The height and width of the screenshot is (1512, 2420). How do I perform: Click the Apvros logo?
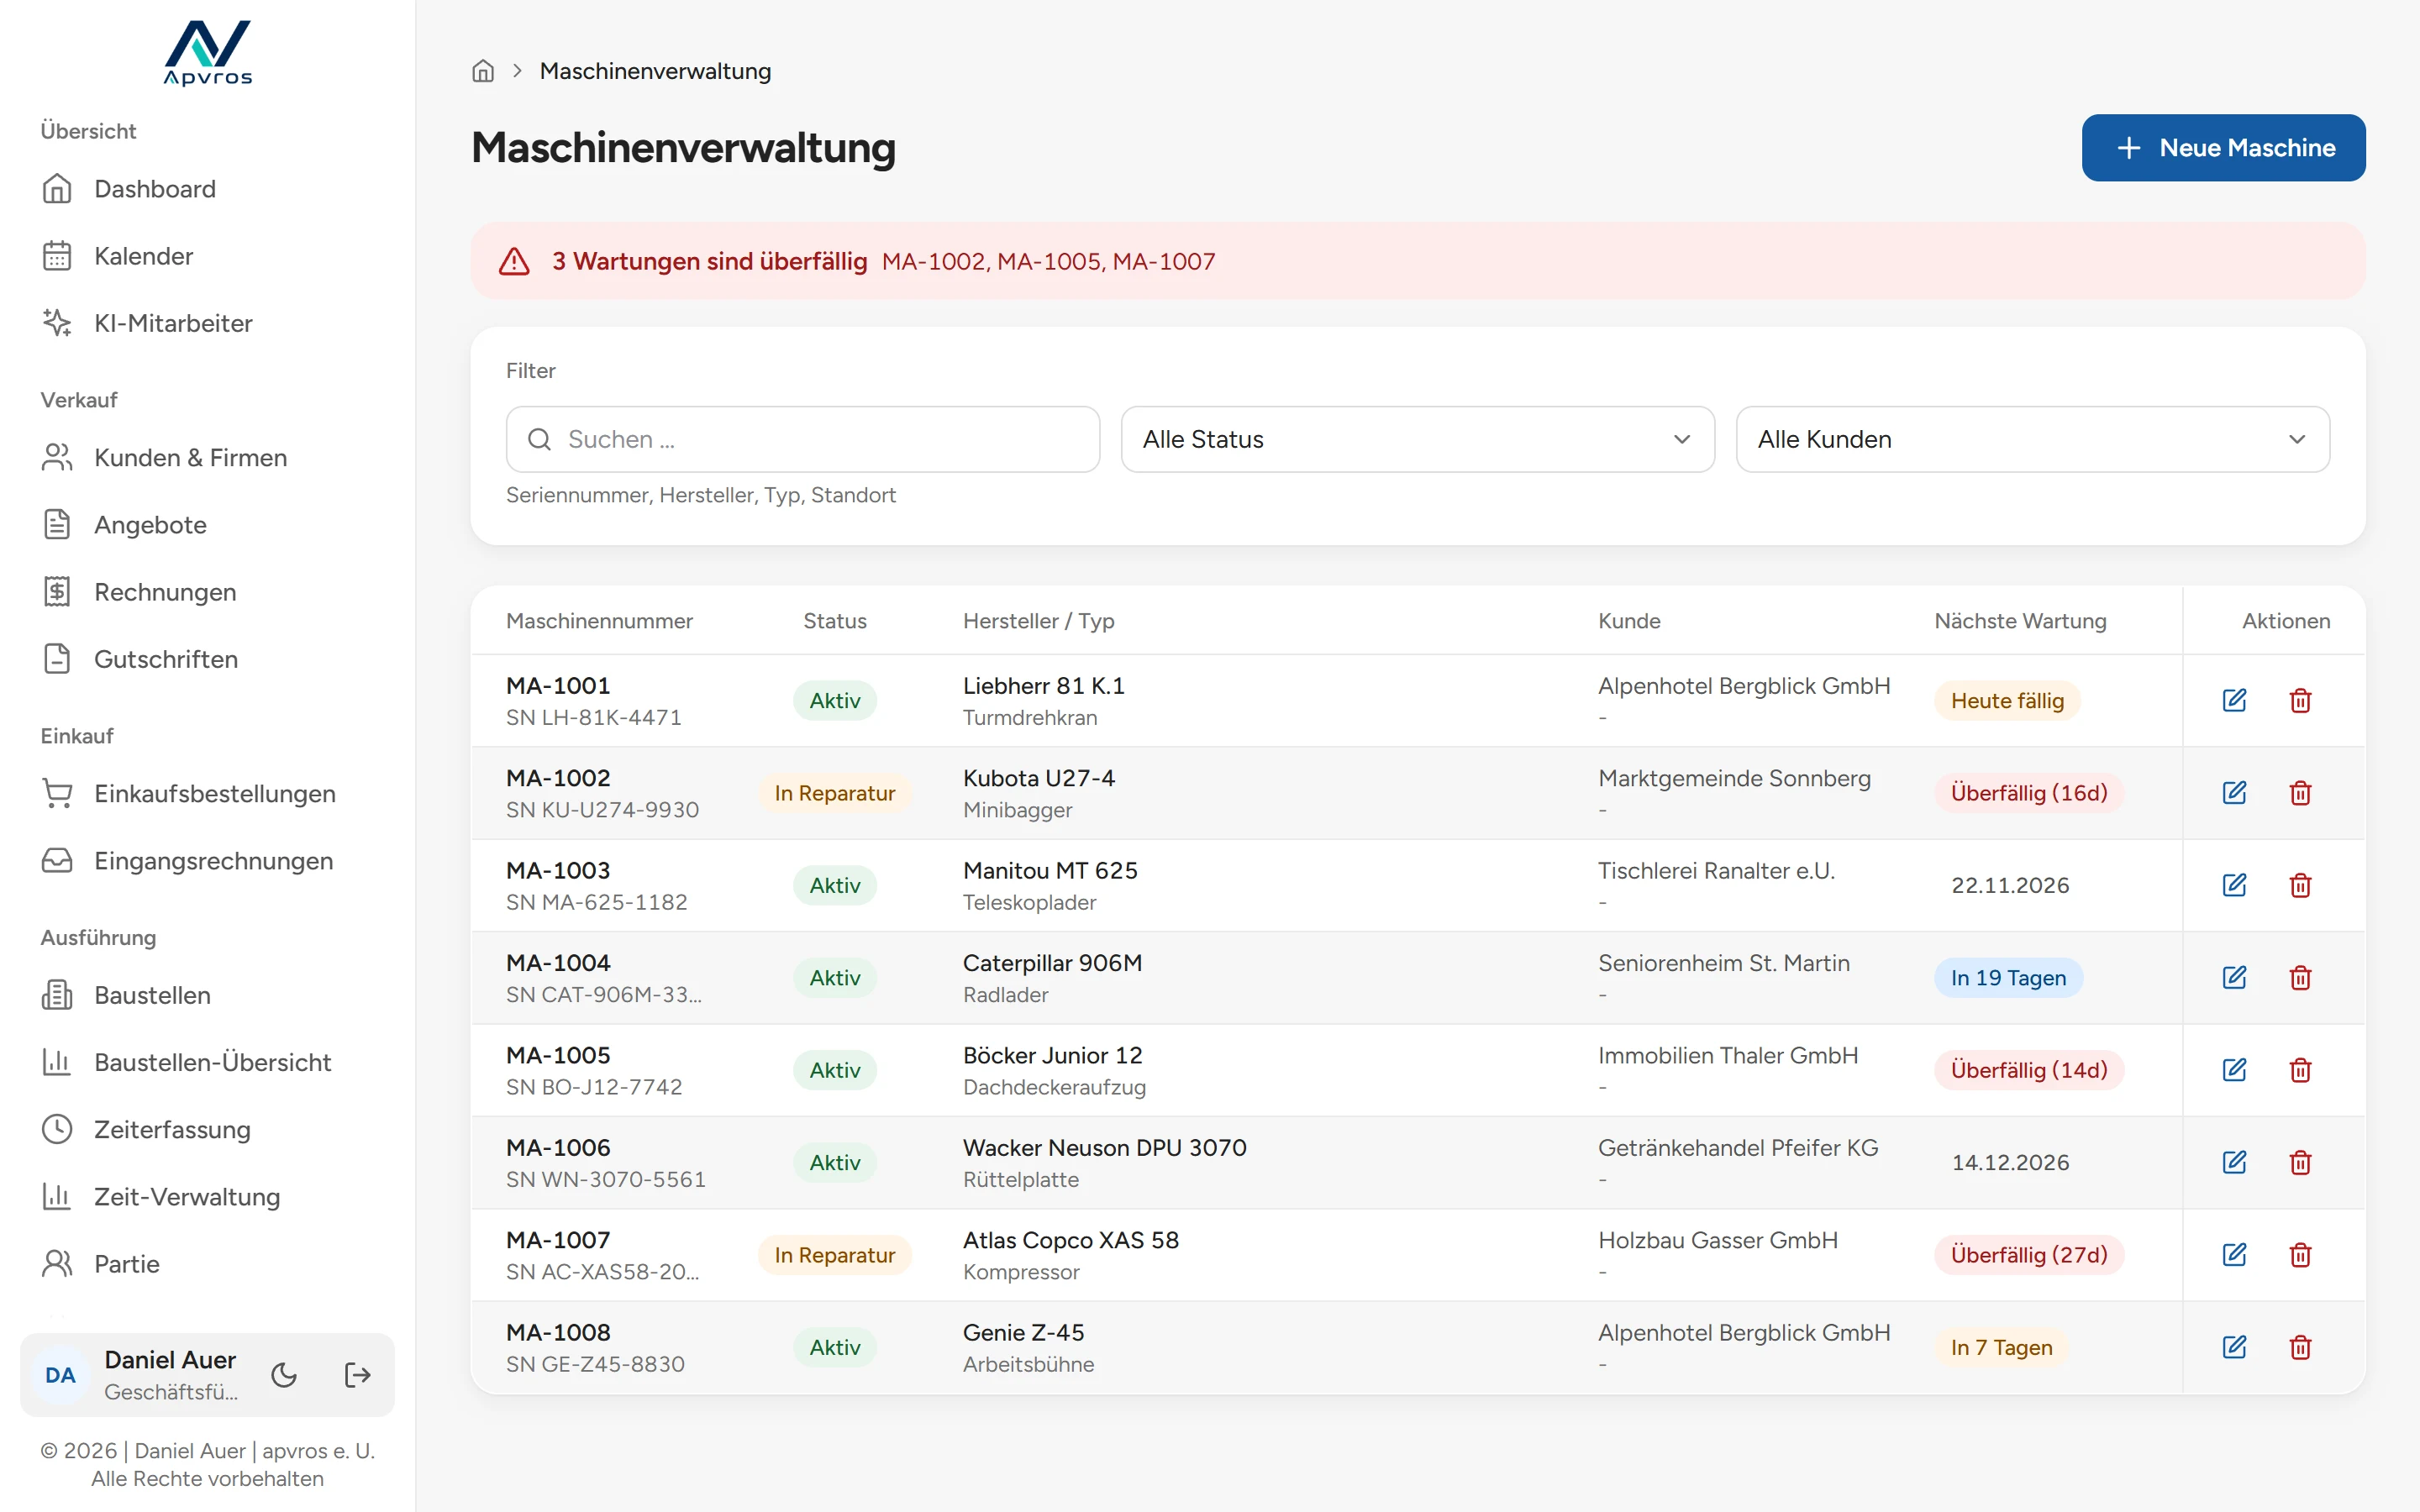(x=208, y=53)
